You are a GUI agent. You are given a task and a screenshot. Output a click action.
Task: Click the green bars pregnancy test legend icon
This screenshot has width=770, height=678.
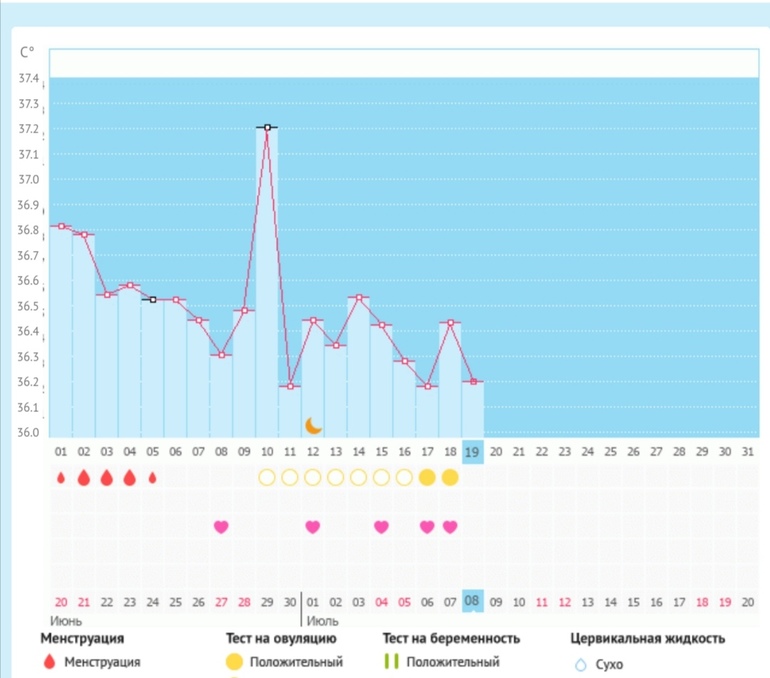point(392,662)
